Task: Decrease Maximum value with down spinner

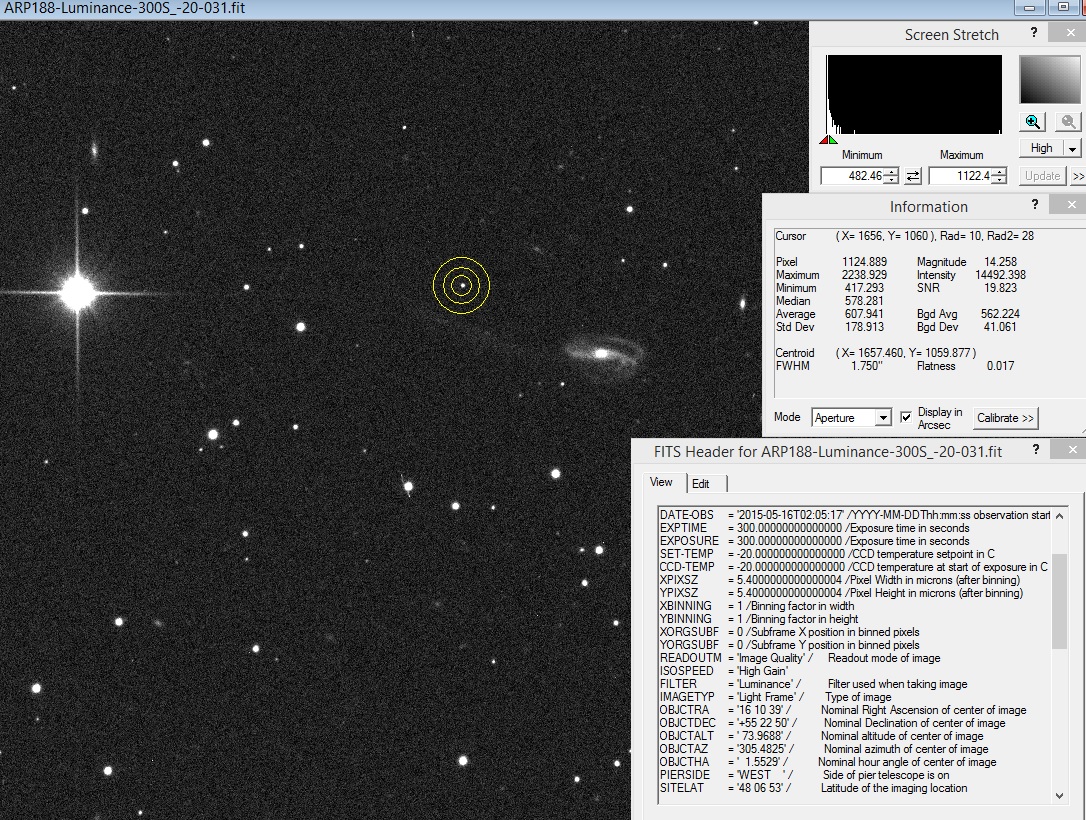Action: click(999, 180)
